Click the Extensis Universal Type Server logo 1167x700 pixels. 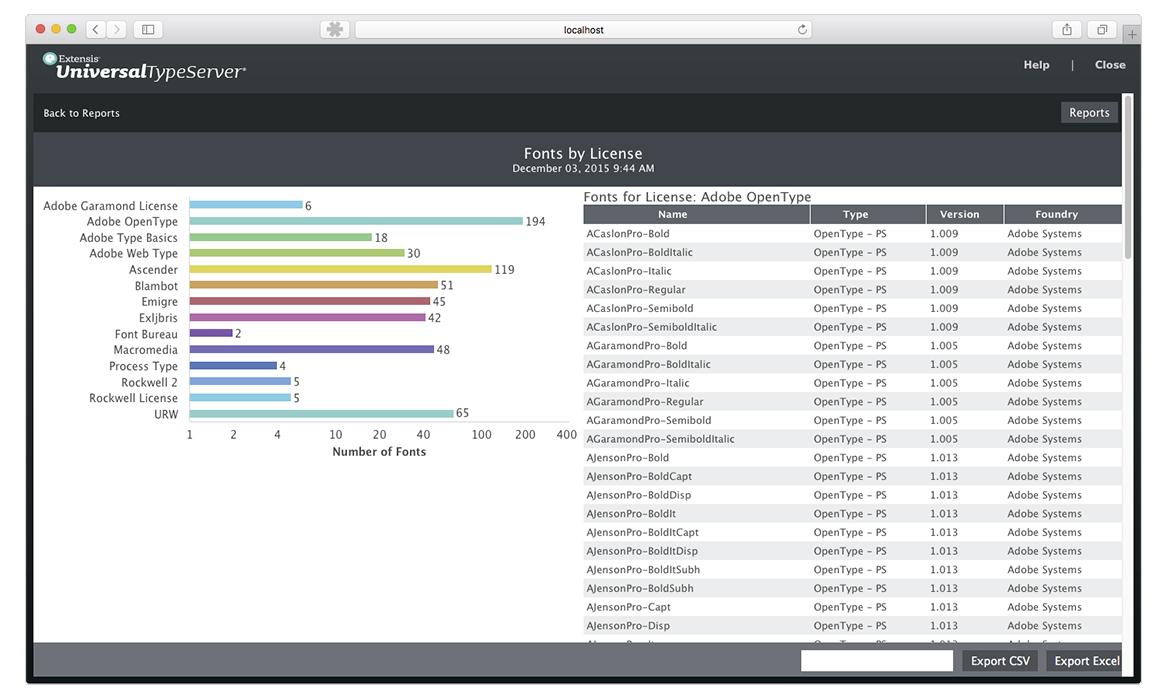tap(144, 67)
